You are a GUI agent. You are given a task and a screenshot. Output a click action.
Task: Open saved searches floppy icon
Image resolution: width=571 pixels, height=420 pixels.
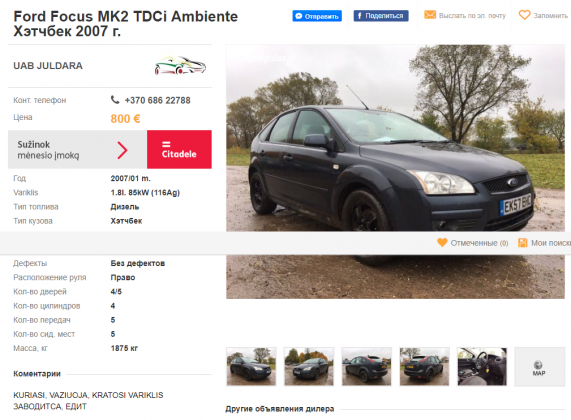(523, 243)
